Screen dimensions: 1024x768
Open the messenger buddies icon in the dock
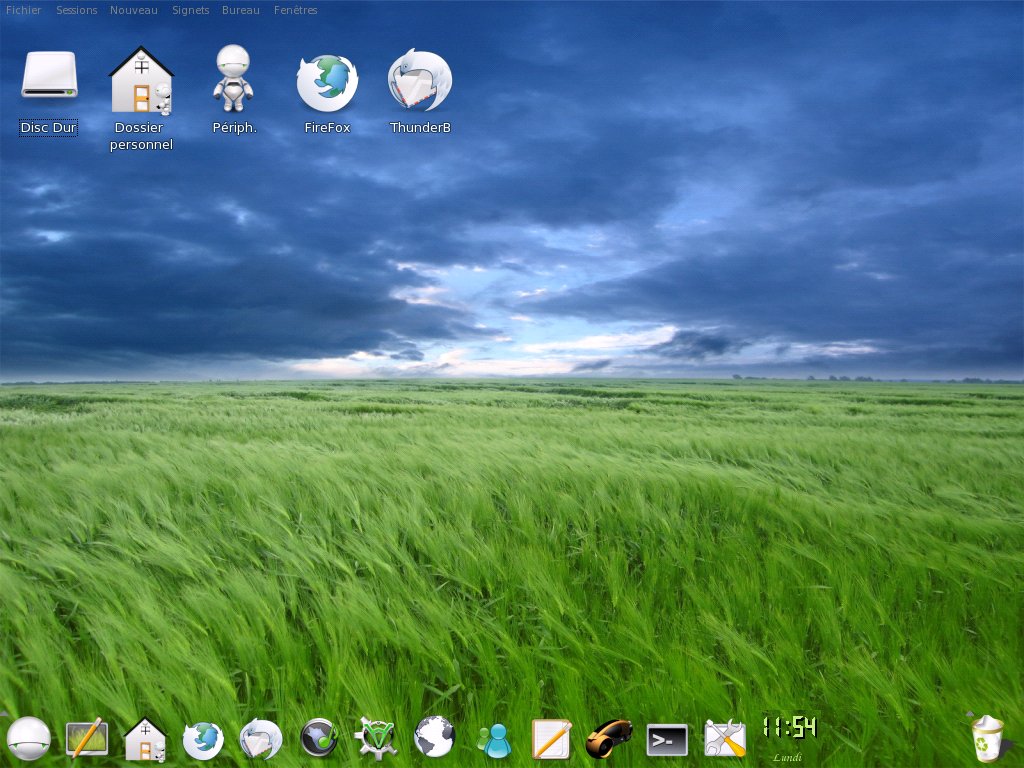[x=494, y=741]
